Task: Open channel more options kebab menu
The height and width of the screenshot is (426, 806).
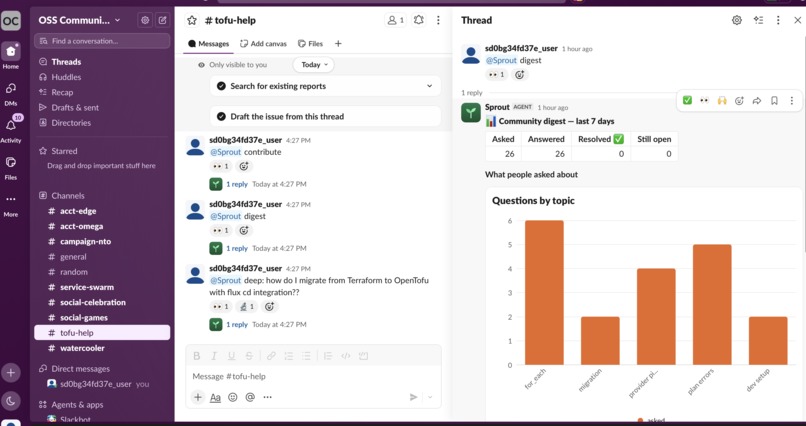Action: pyautogui.click(x=438, y=20)
